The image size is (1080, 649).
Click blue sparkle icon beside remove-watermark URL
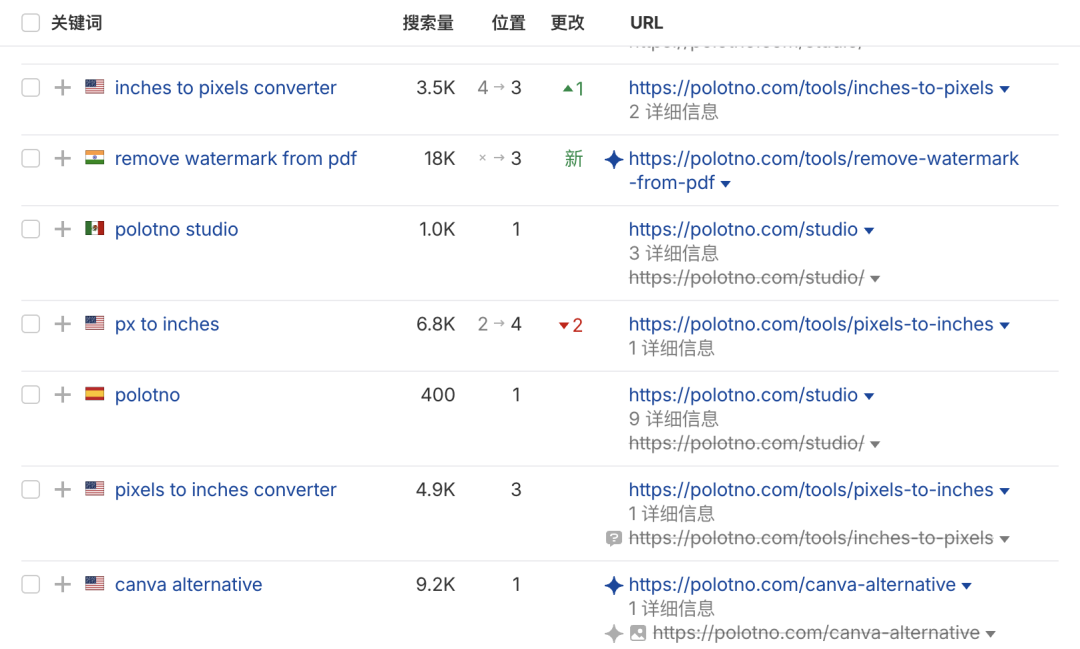point(614,159)
